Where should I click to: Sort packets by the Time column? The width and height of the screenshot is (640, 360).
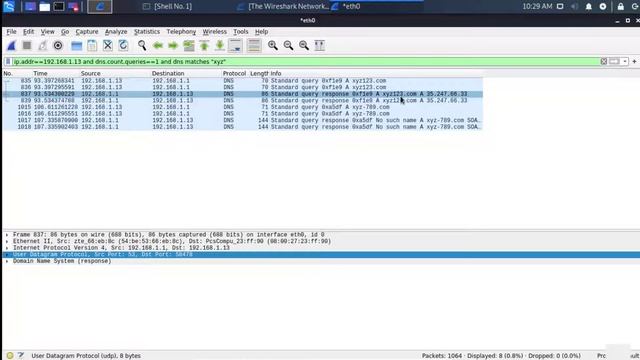[x=40, y=73]
